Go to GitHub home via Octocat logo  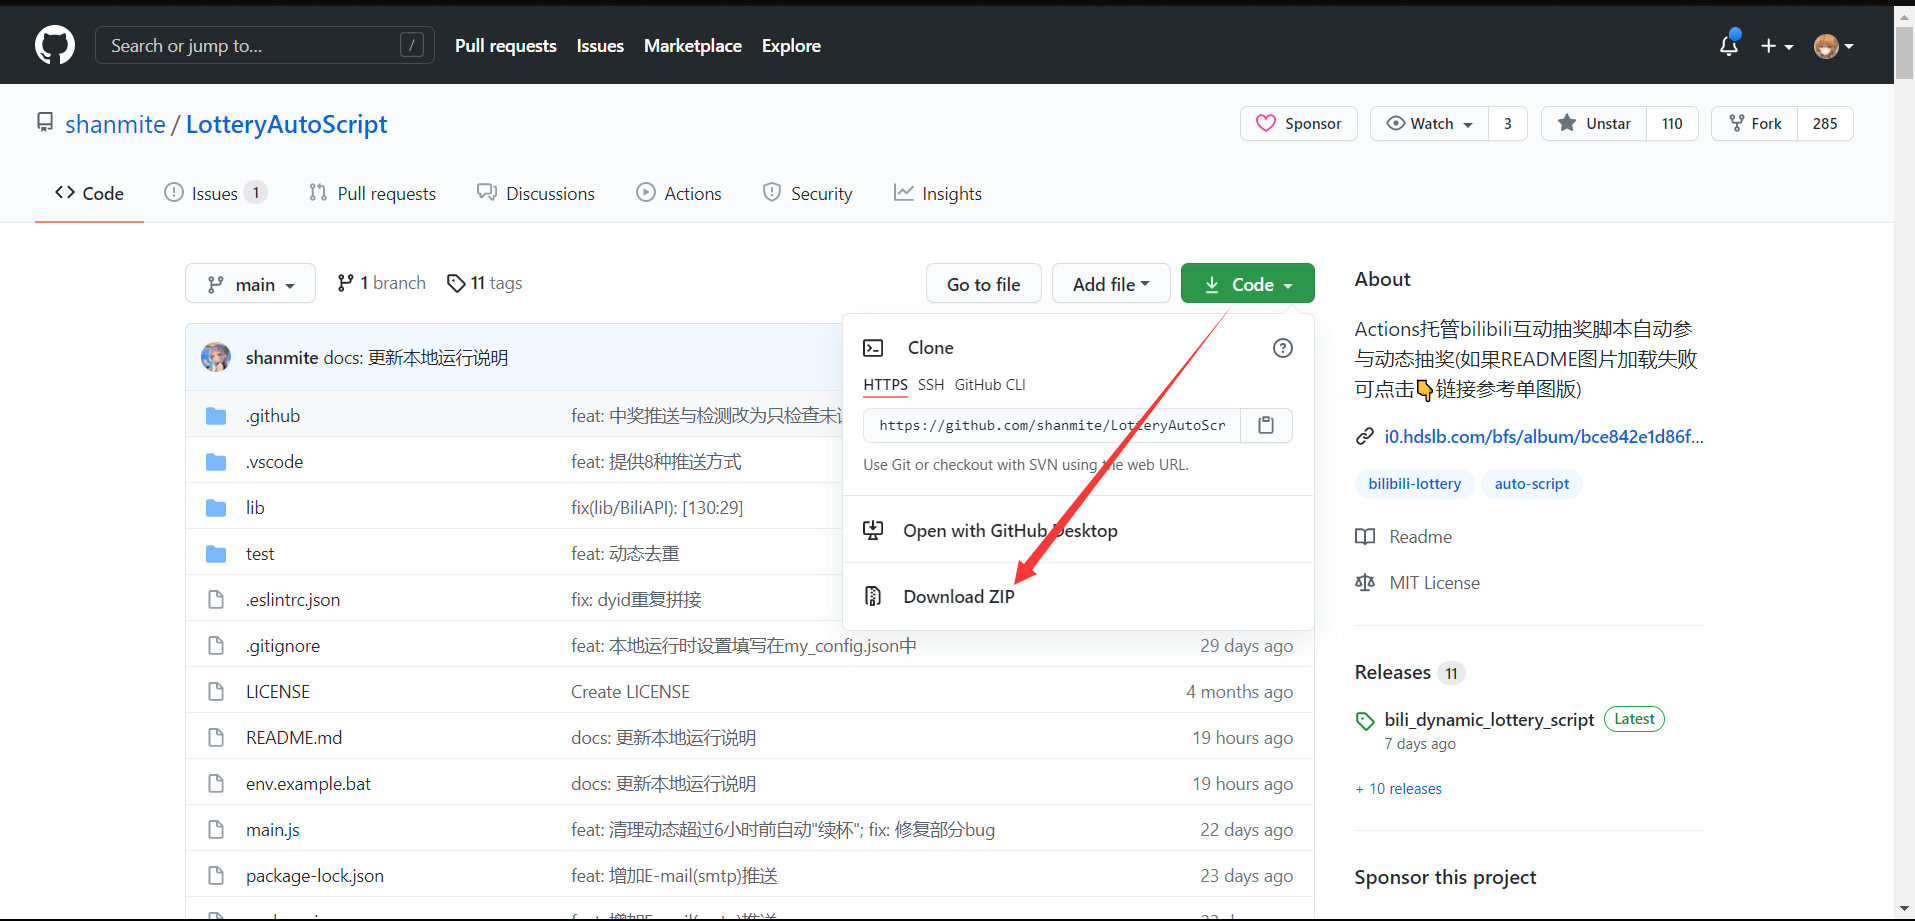click(55, 45)
